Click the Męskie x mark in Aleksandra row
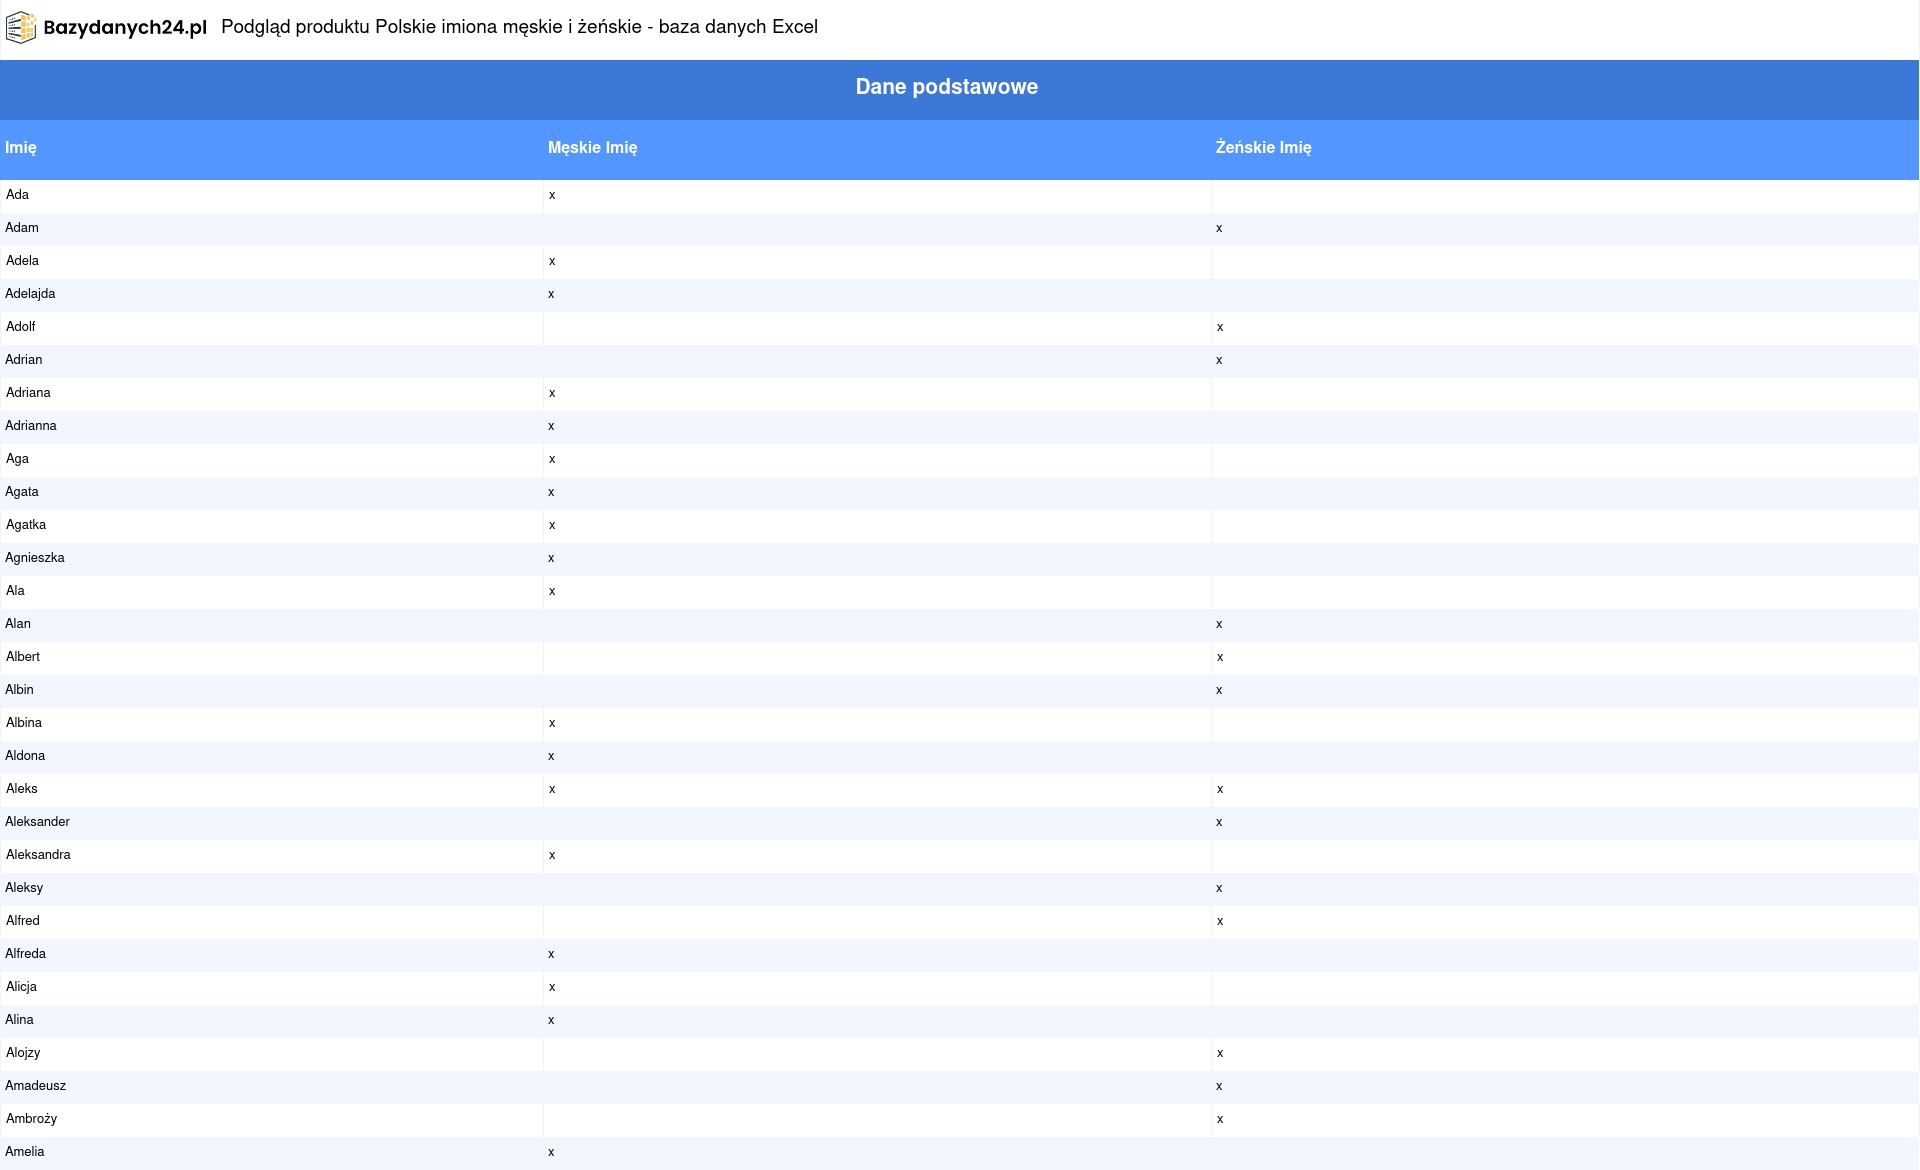1920x1170 pixels. (x=552, y=856)
